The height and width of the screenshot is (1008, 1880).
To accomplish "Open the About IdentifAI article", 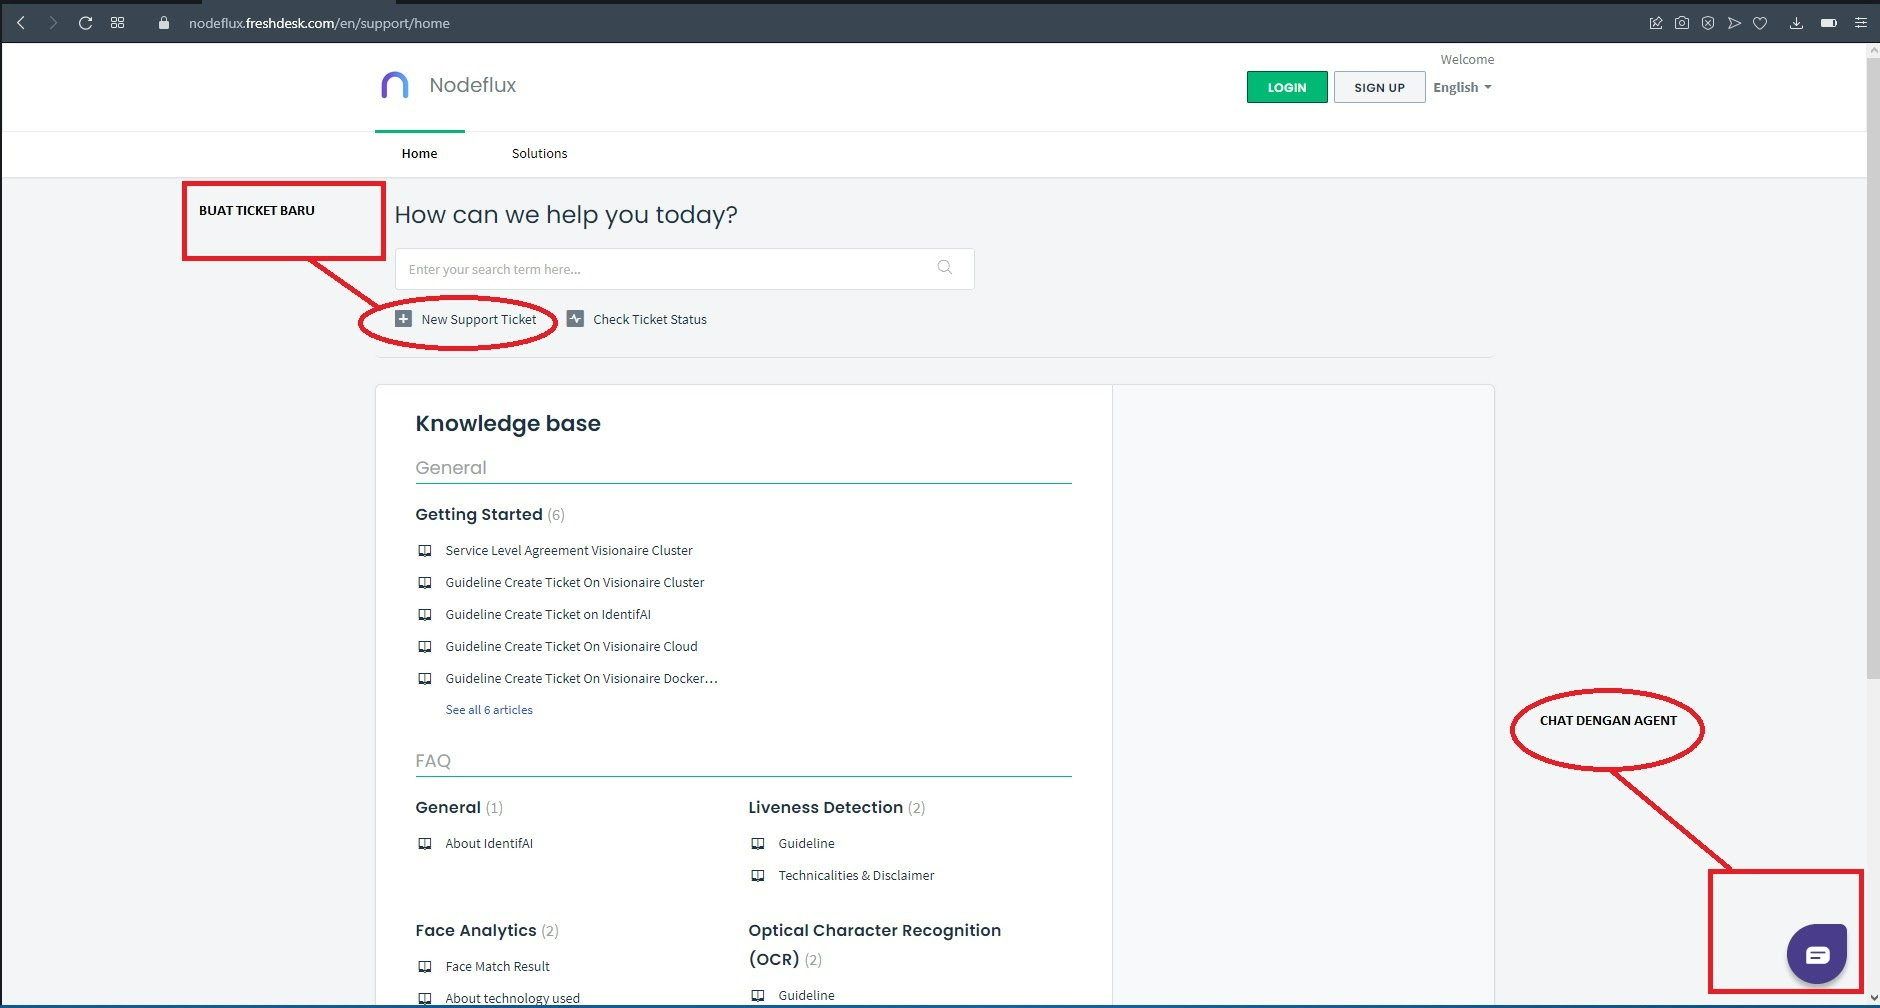I will click(x=489, y=844).
